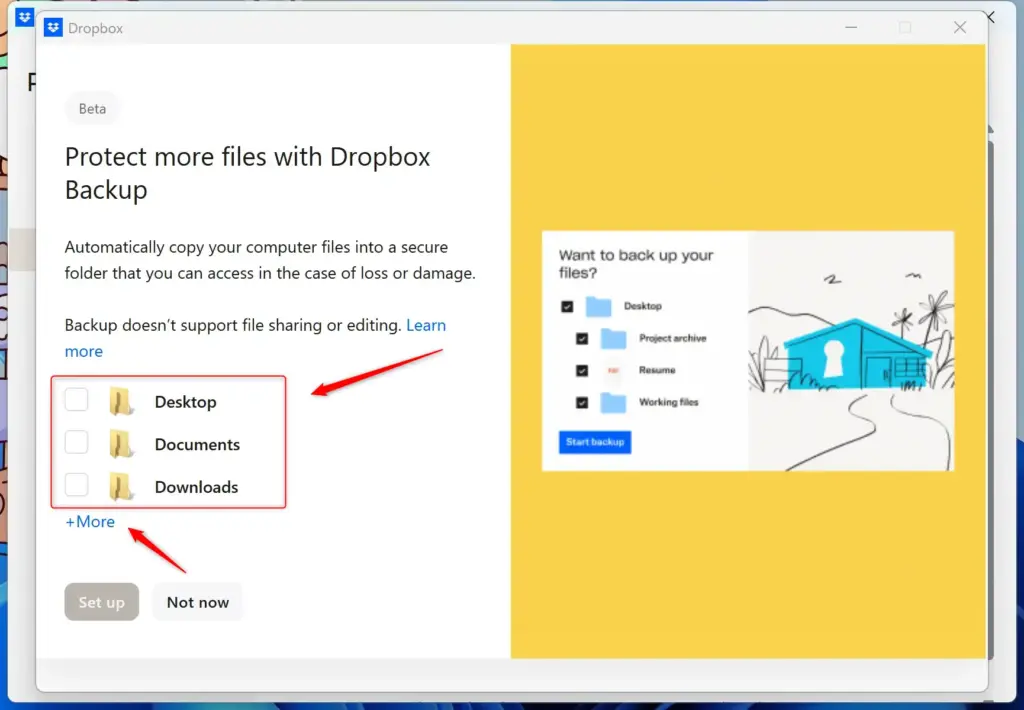Check the Desktop folder checkbox

76,400
